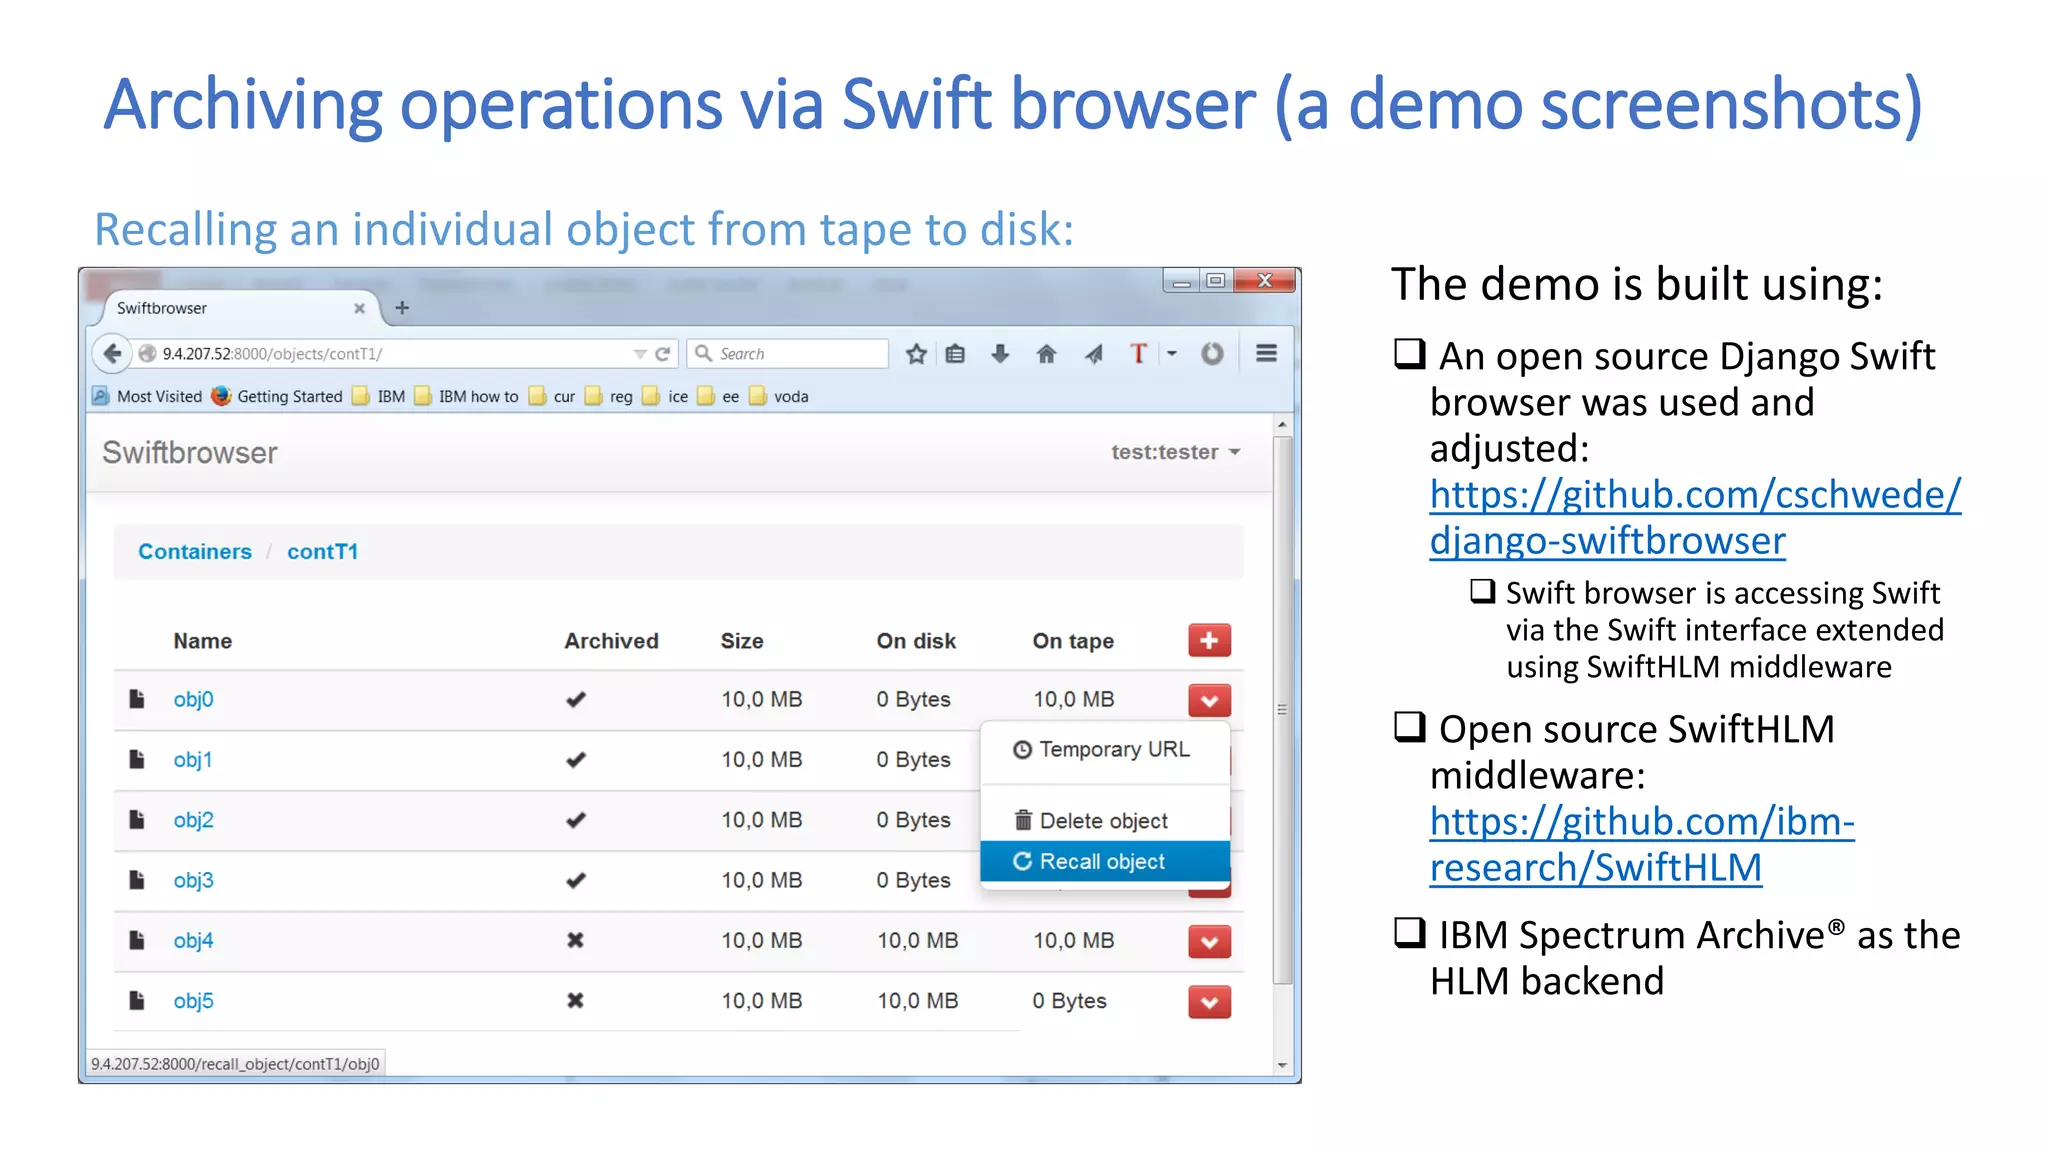
Task: Go to the Containers breadcrumb
Action: pyautogui.click(x=195, y=551)
